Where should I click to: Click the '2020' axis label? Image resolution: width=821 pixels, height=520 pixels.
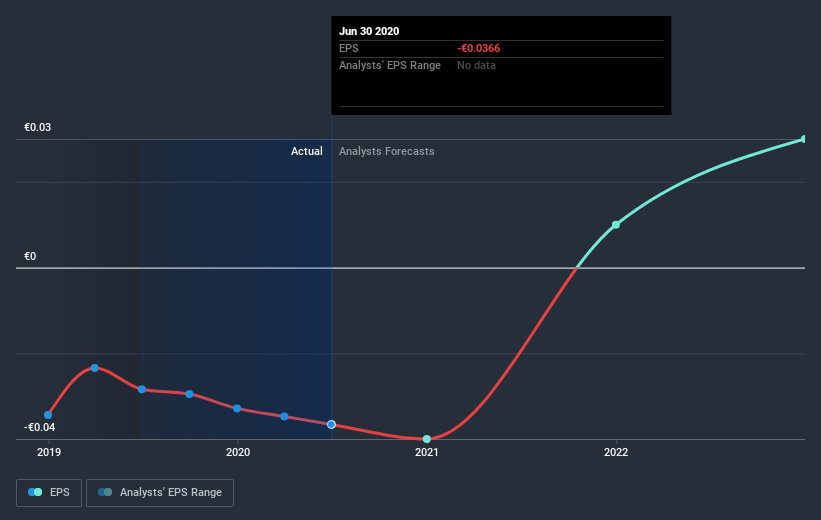238,452
